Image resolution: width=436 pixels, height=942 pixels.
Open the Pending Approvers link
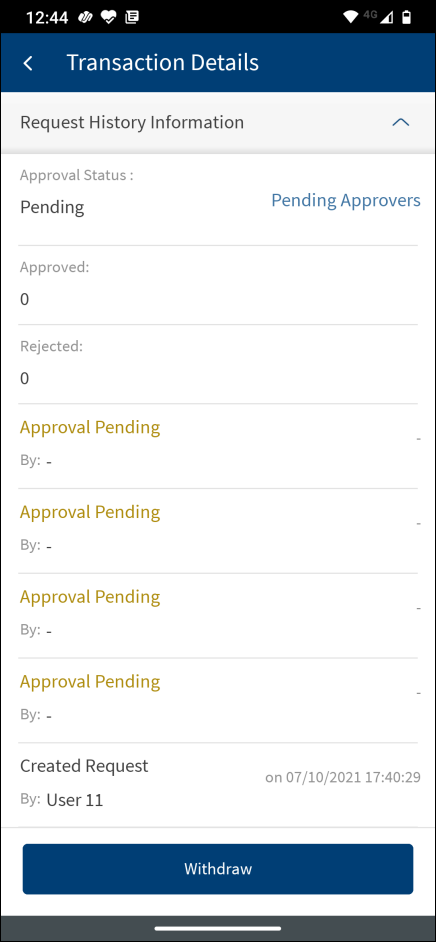346,200
